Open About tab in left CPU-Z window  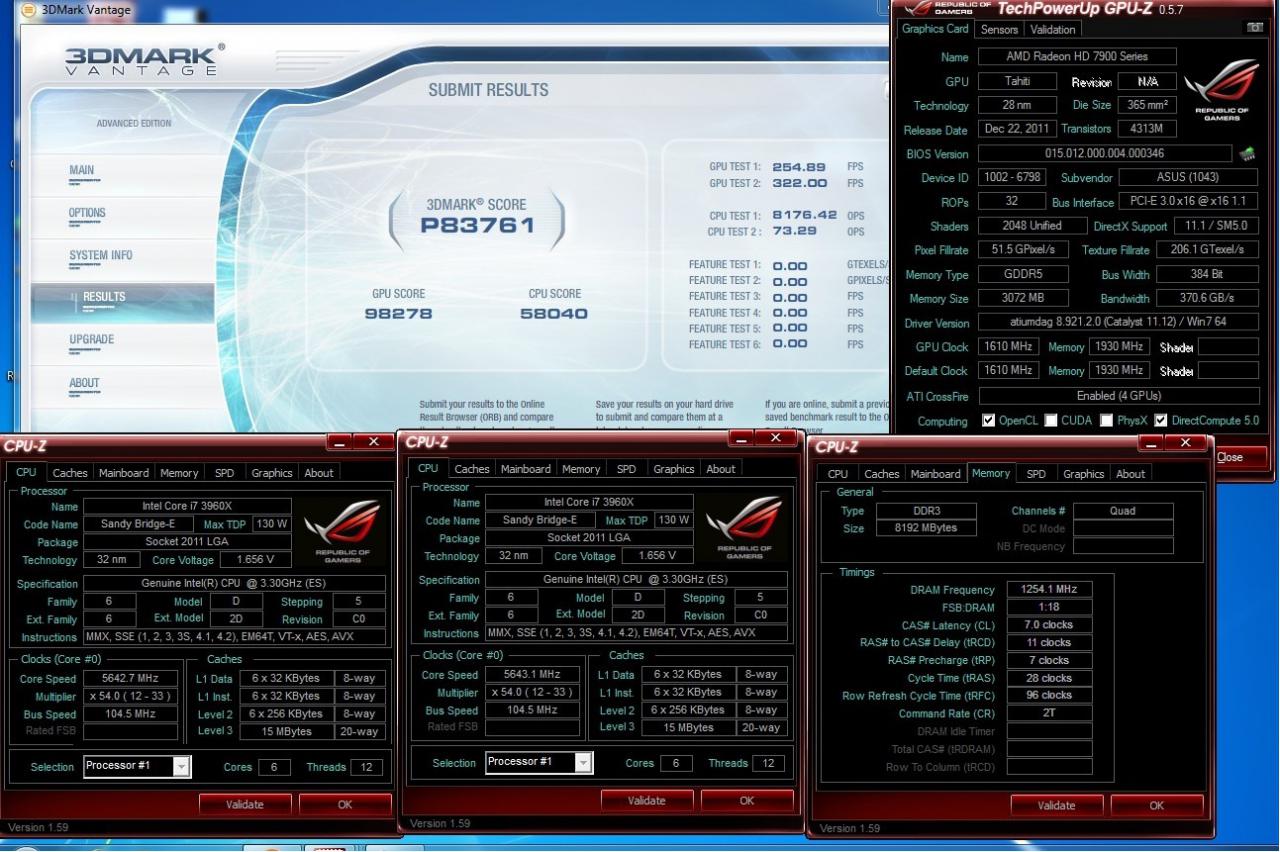click(x=319, y=473)
